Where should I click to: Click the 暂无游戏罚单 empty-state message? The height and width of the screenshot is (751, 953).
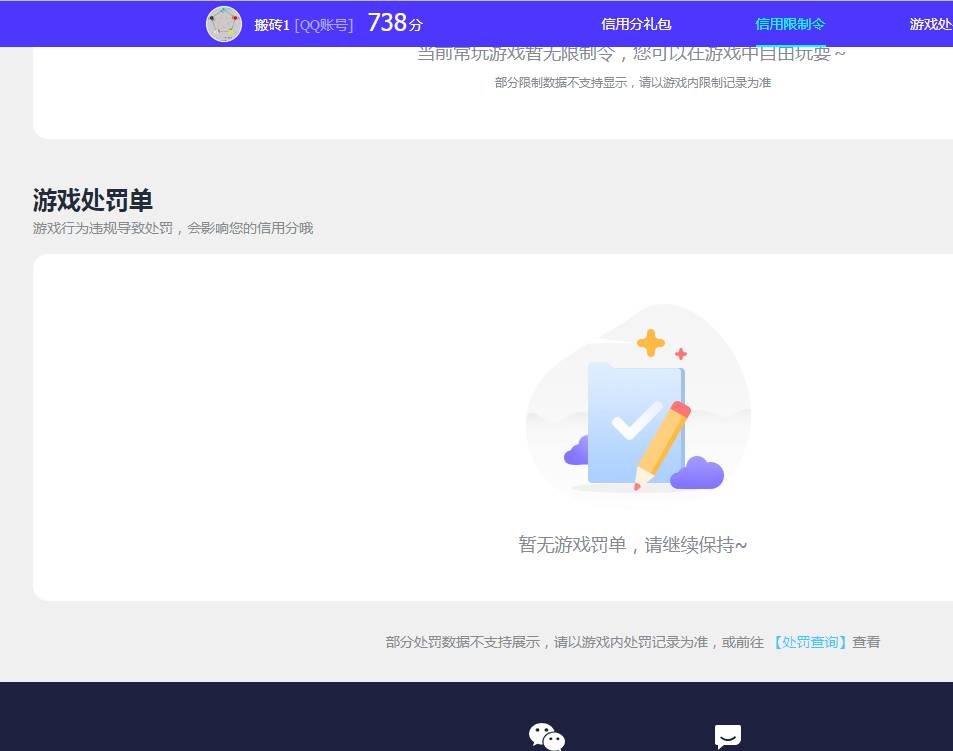click(x=632, y=544)
